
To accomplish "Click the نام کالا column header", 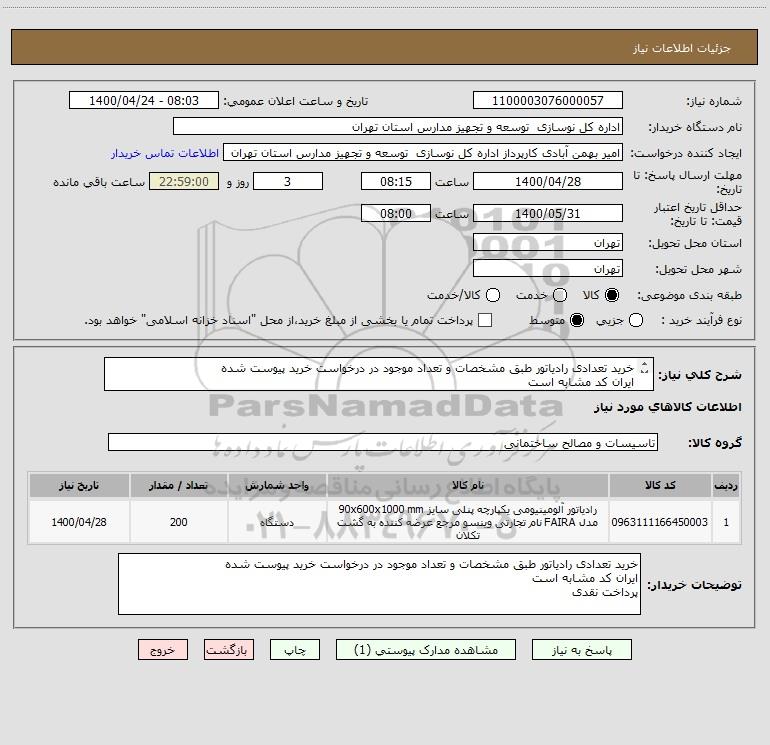I will [468, 486].
